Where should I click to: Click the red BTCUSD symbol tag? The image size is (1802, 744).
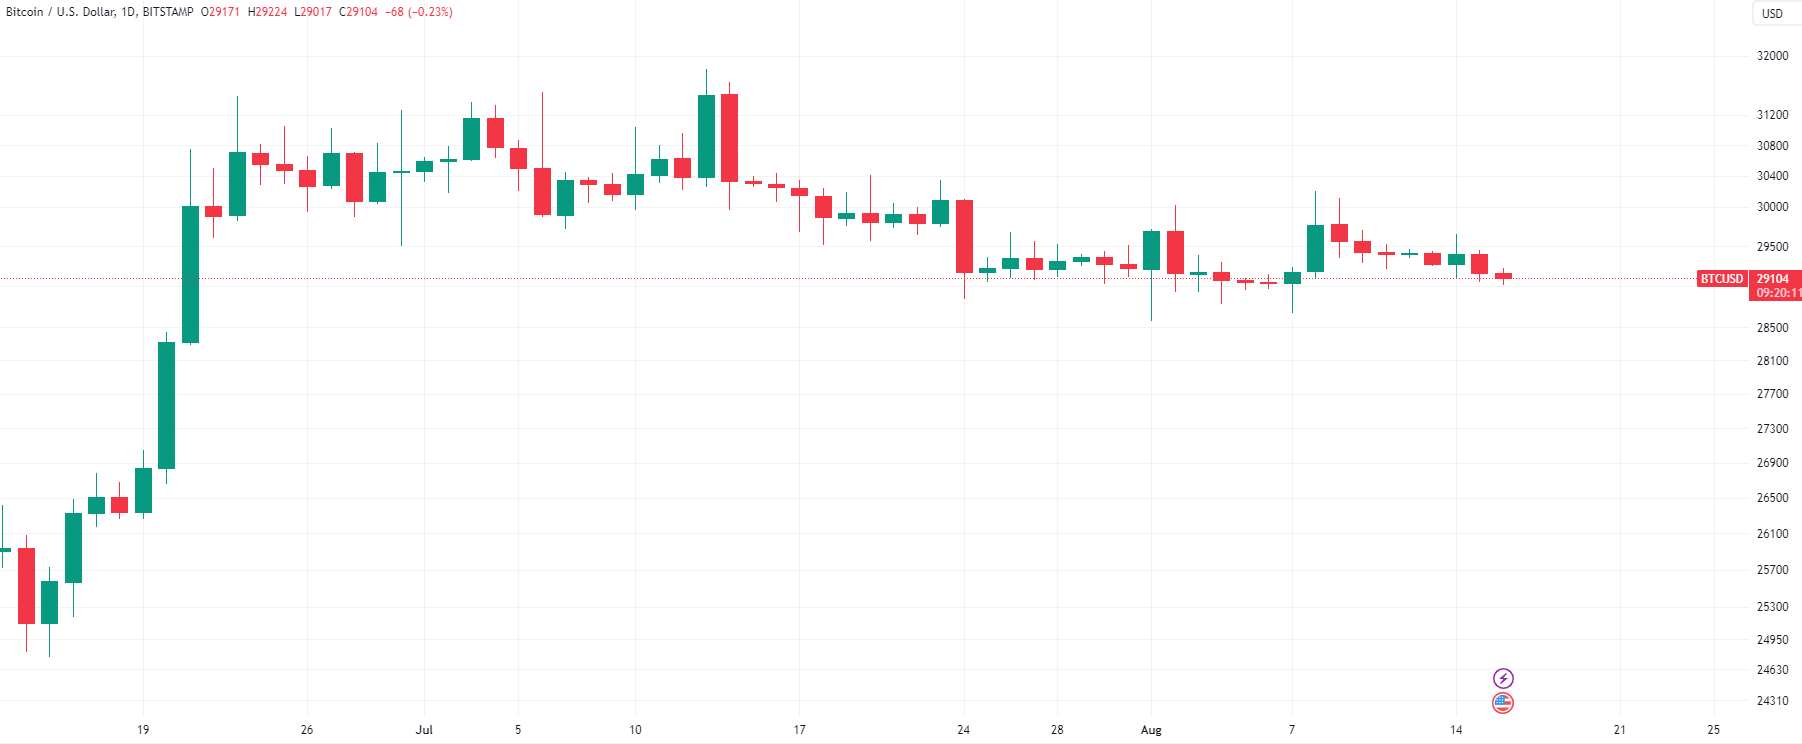1722,279
